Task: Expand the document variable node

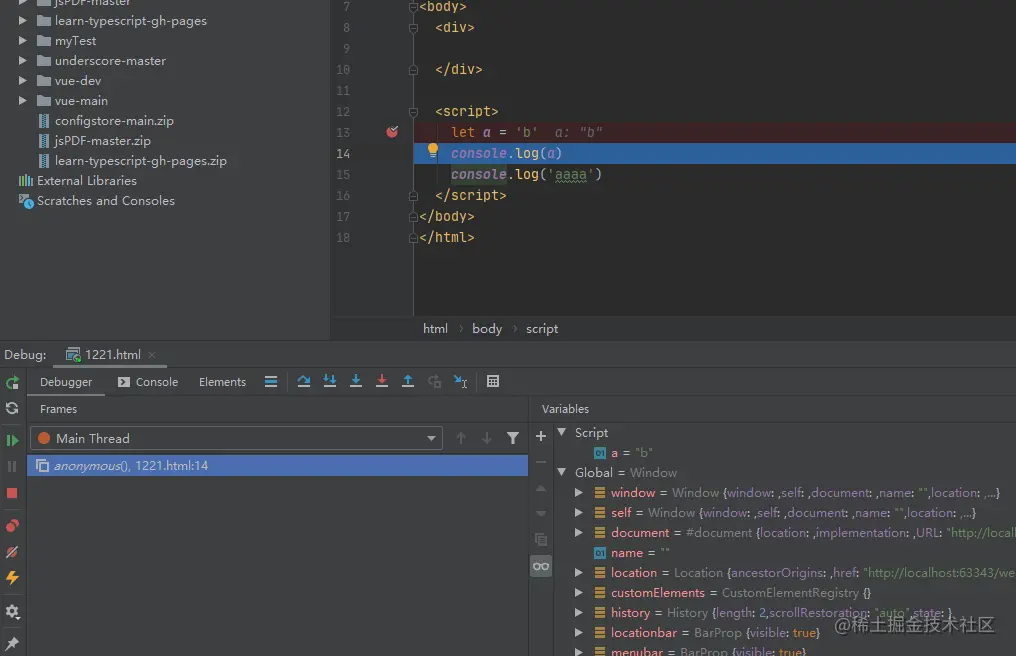Action: tap(579, 533)
